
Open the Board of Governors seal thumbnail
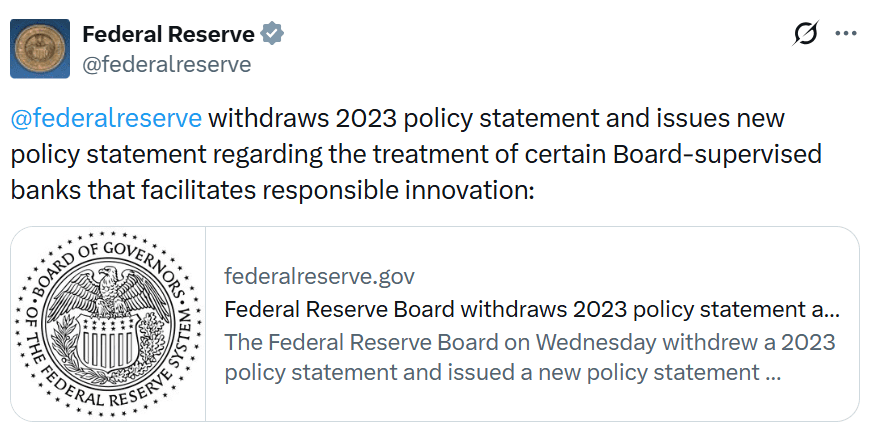click(x=108, y=324)
